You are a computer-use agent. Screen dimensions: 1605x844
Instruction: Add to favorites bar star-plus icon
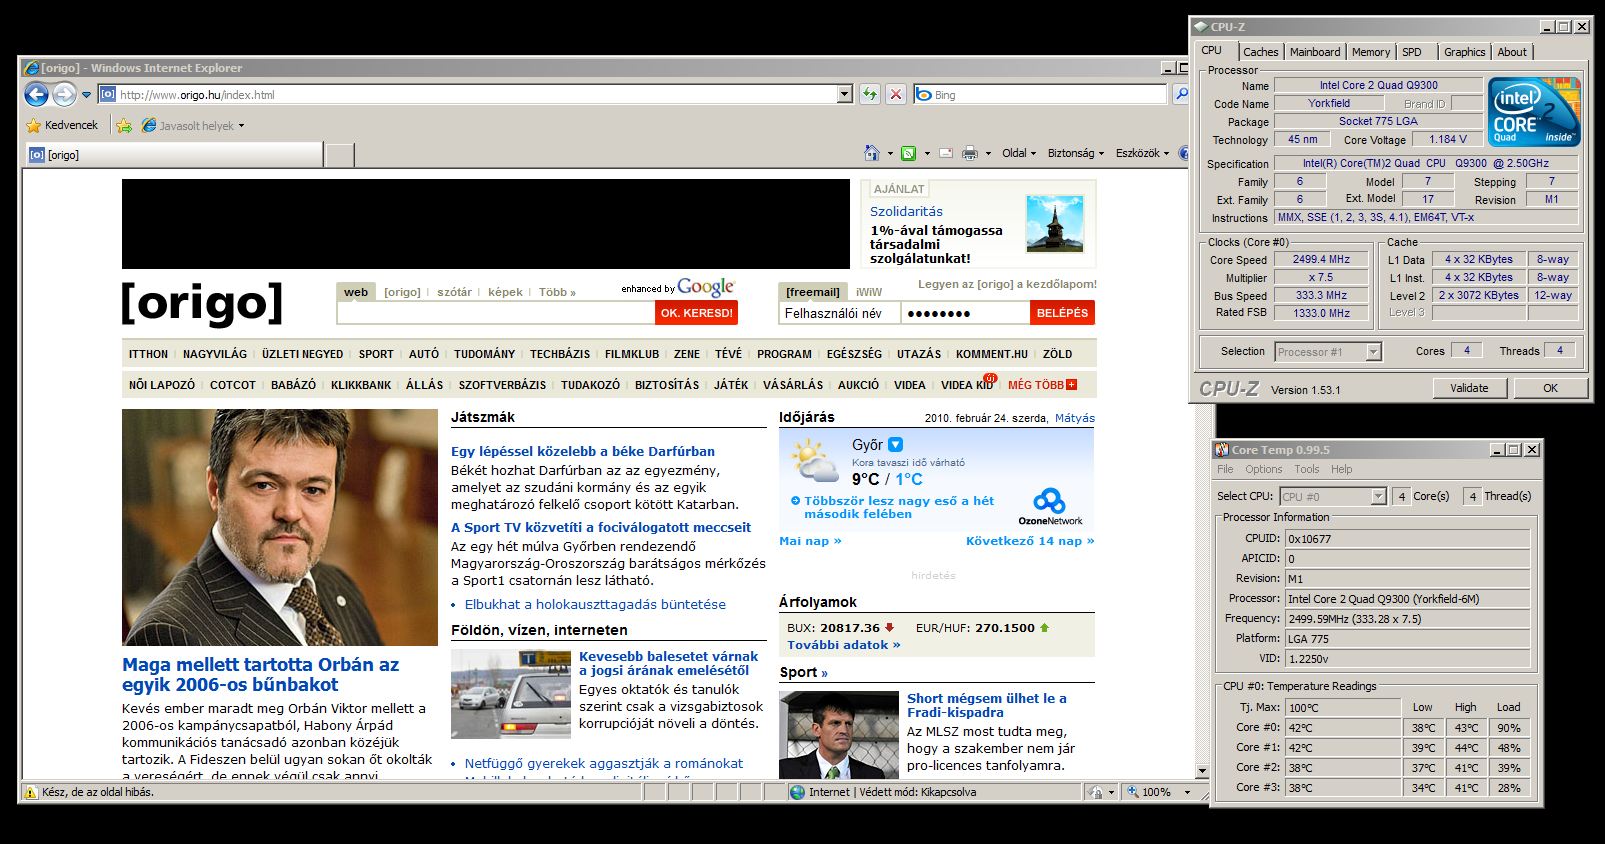pyautogui.click(x=124, y=126)
